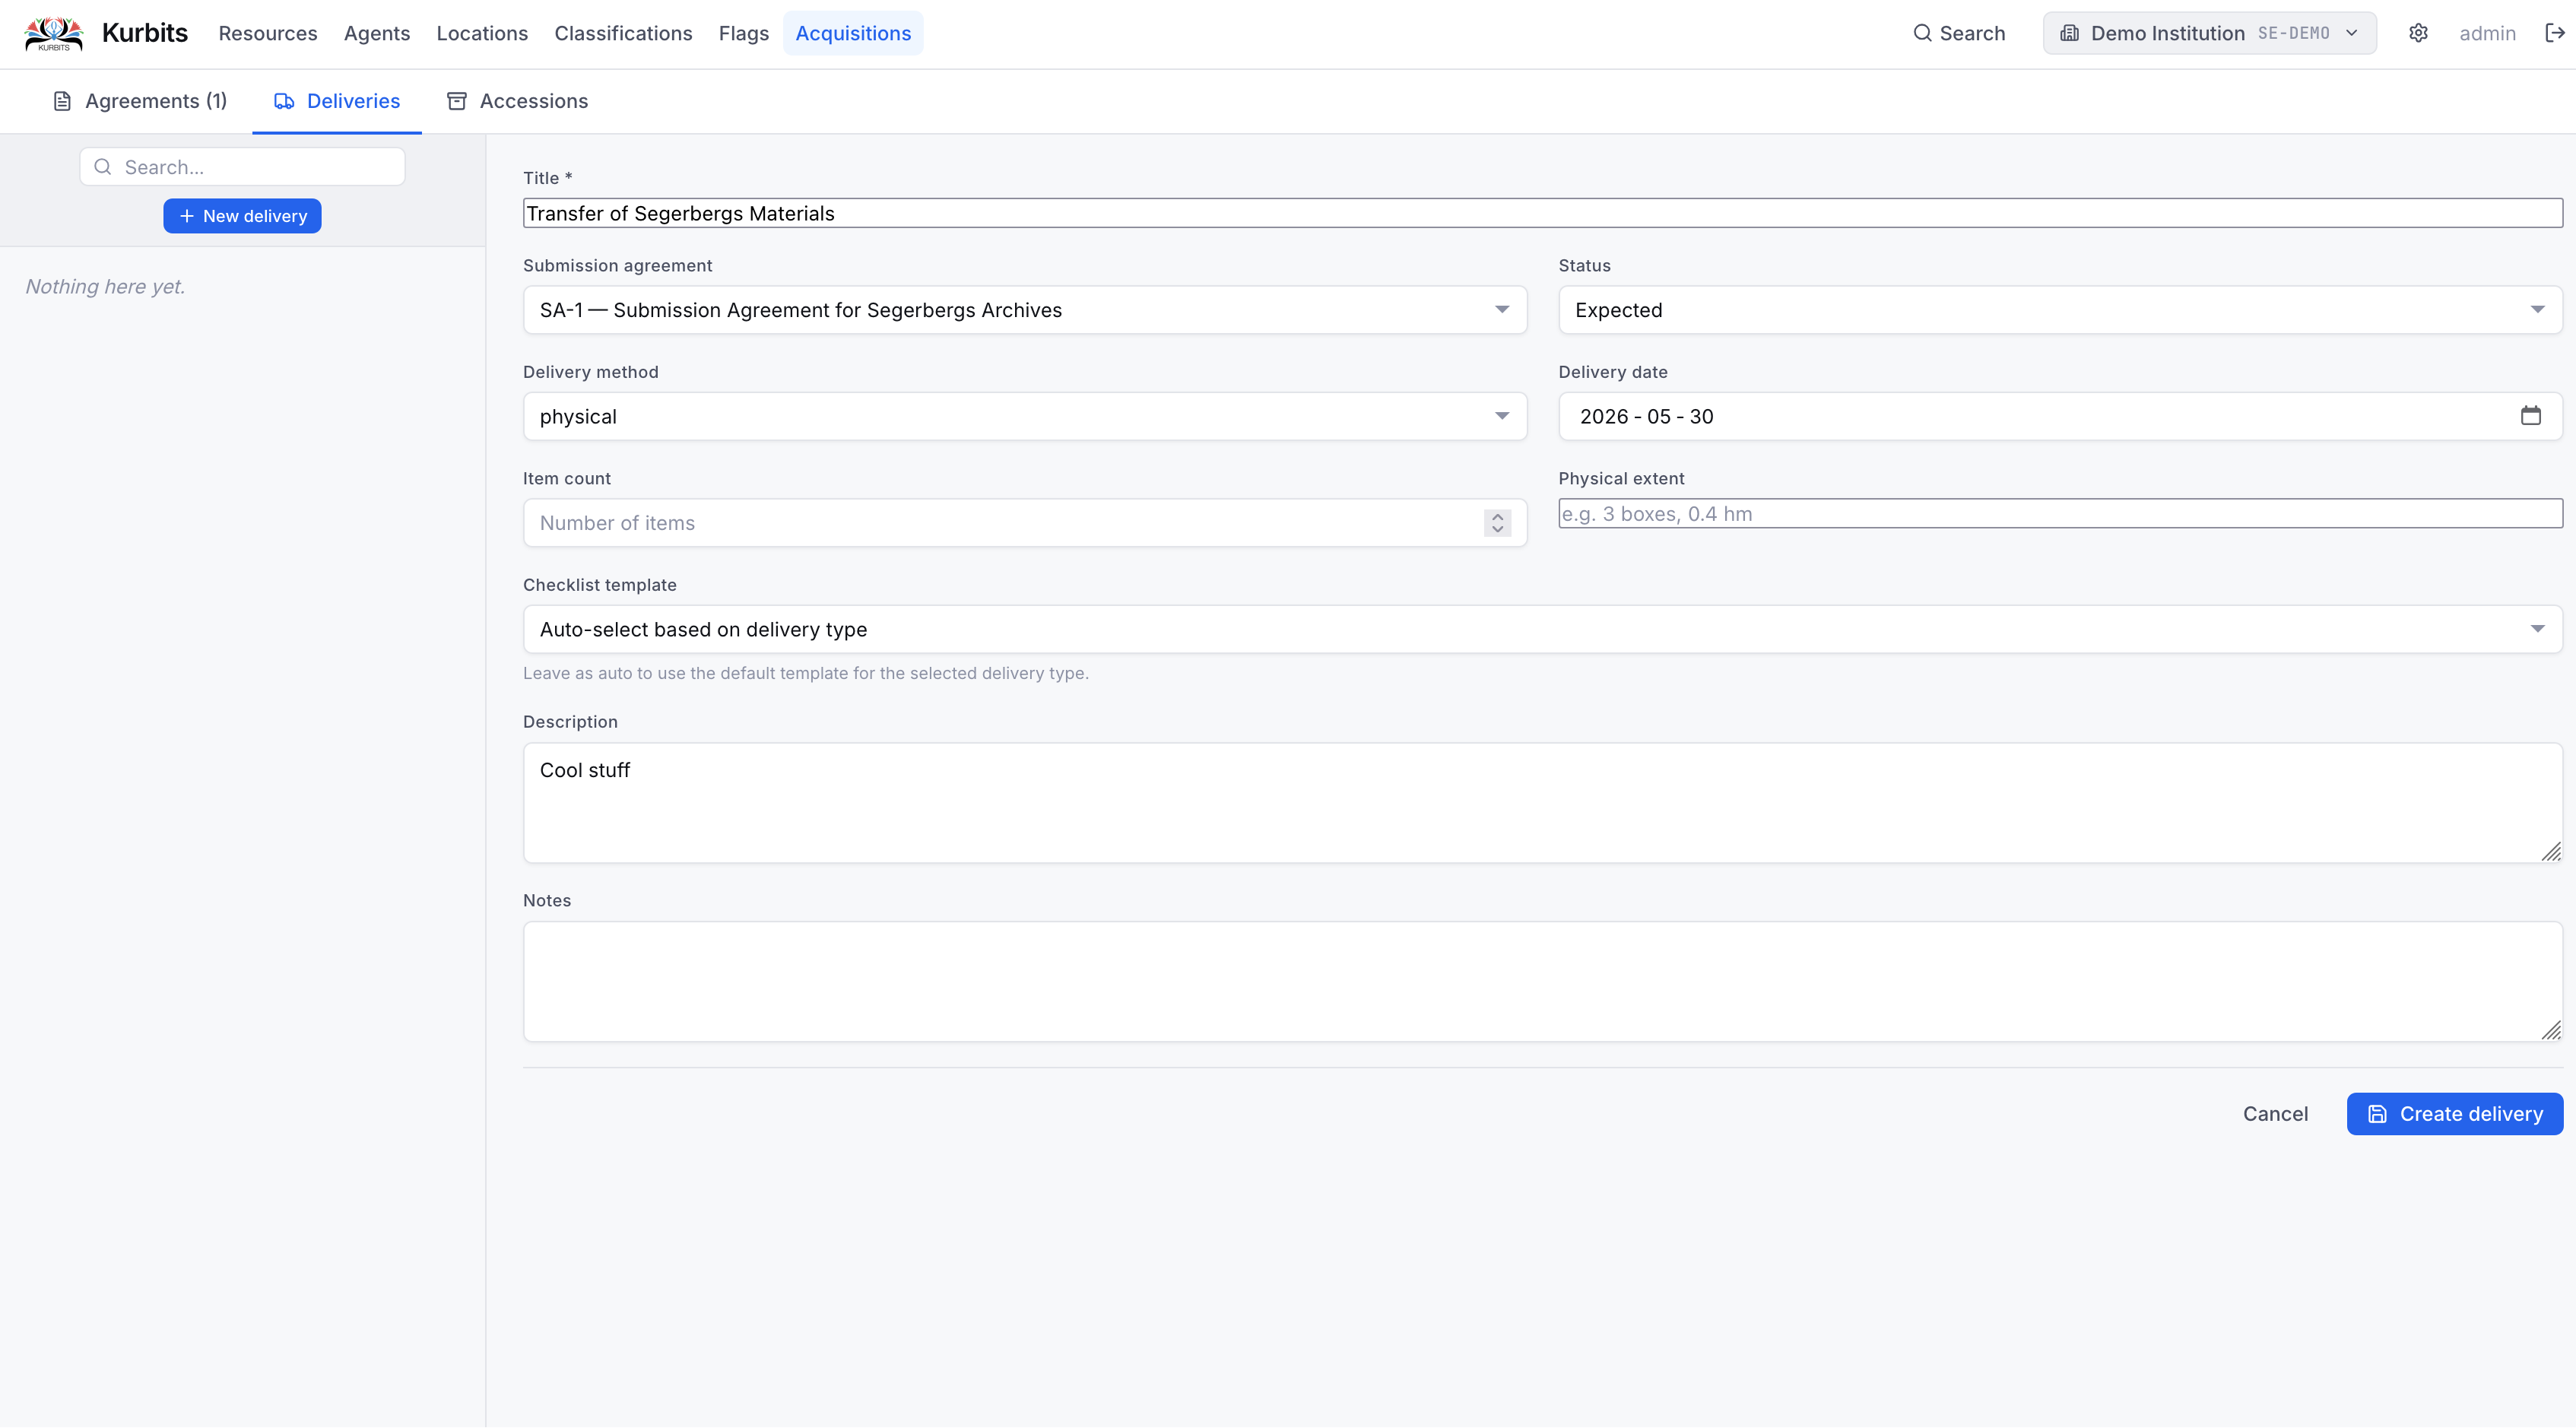Switch to the Accessions tab

point(517,101)
